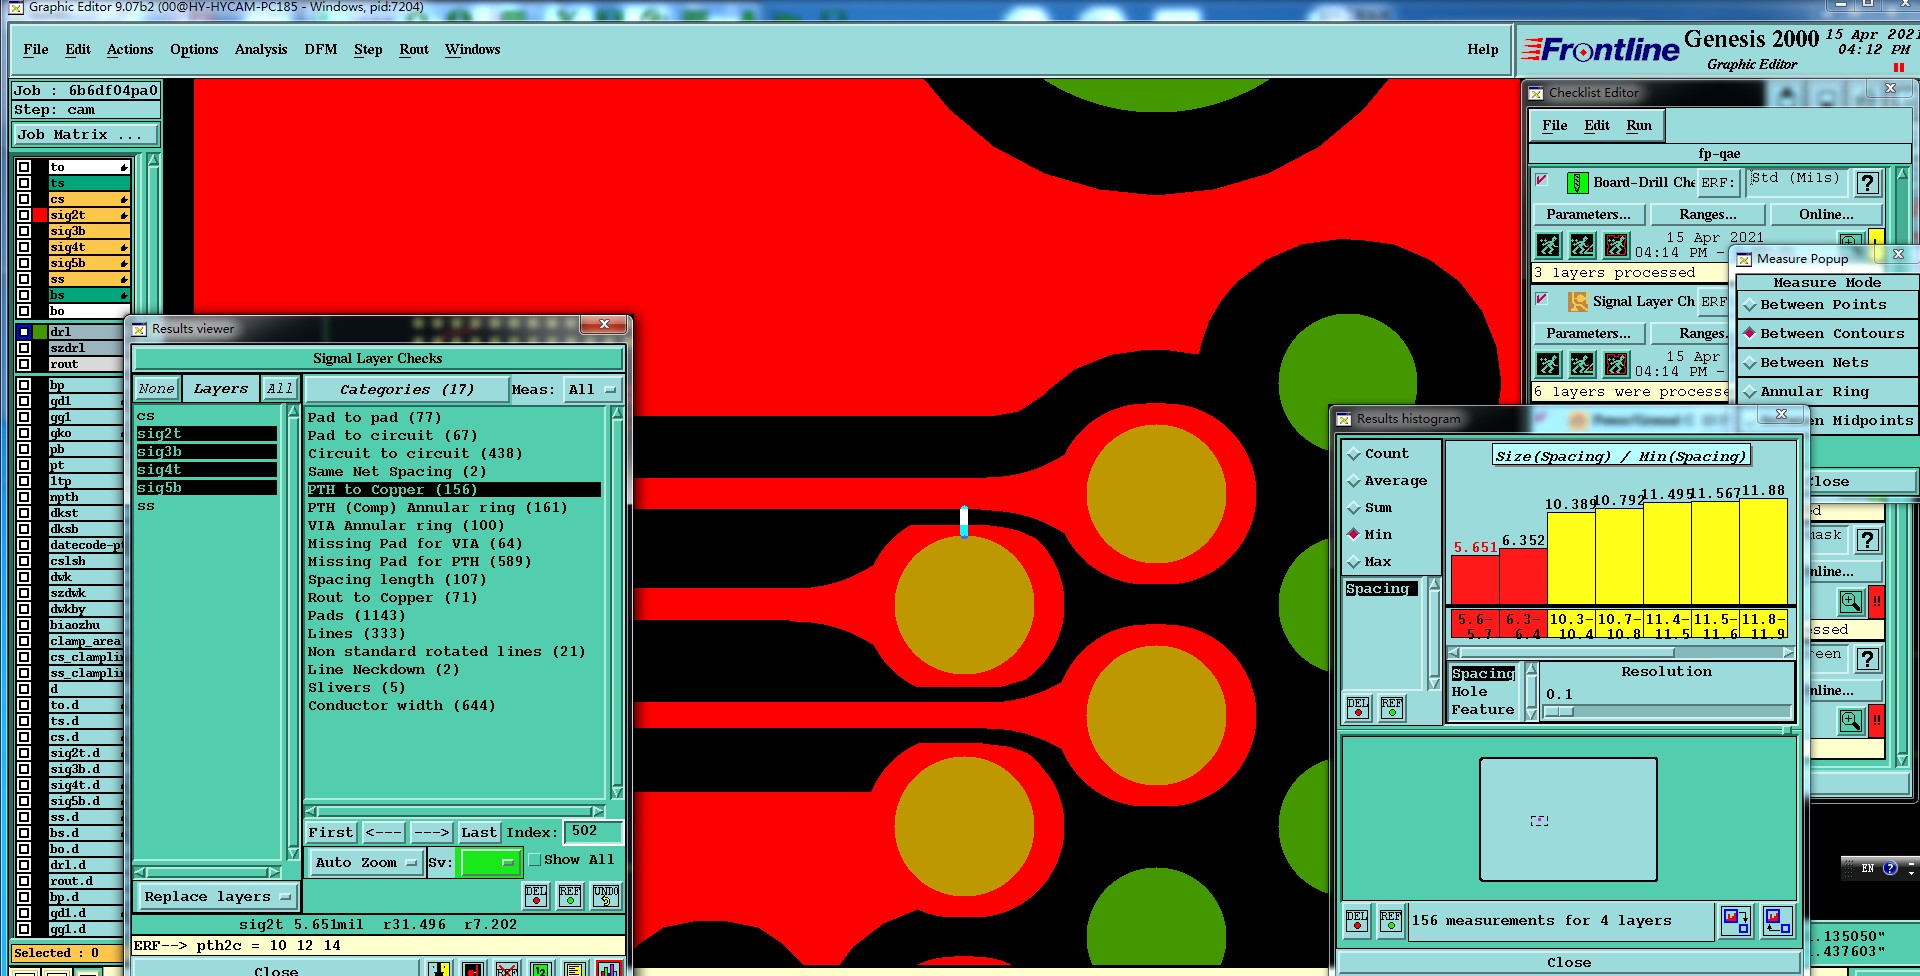Viewport: 1920px width, 976px height.
Task: Click the yellow report list icon at Results viewer bottom
Action: coord(574,969)
